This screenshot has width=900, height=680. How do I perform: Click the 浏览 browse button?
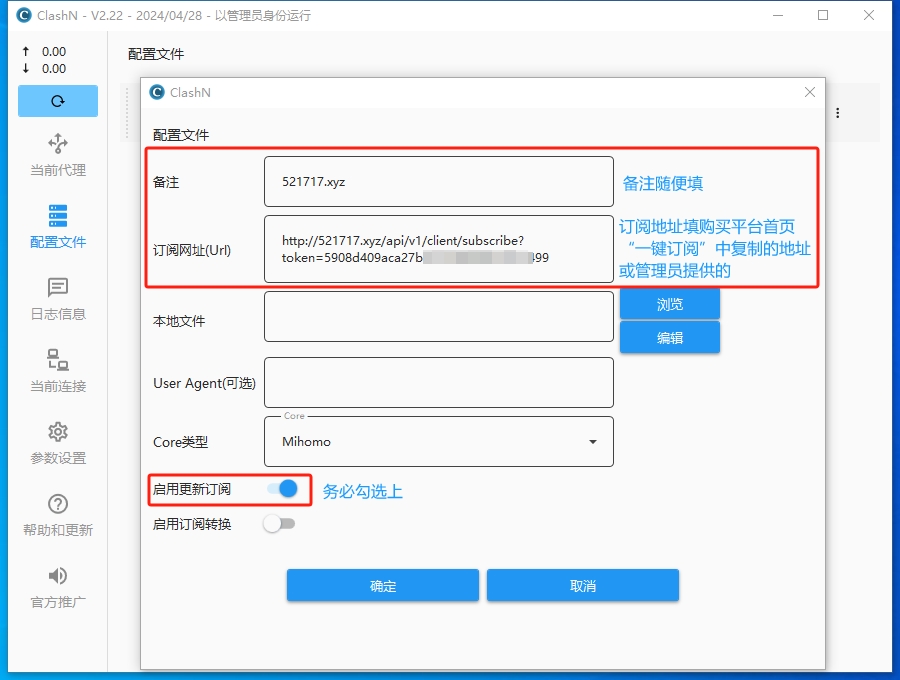[669, 303]
